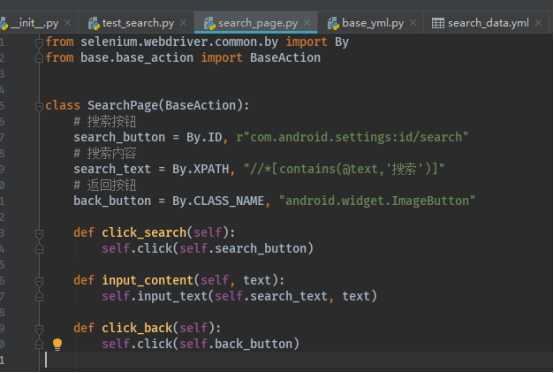Open the test_search.py tab
Image resolution: width=554 pixels, height=373 pixels.
point(138,23)
